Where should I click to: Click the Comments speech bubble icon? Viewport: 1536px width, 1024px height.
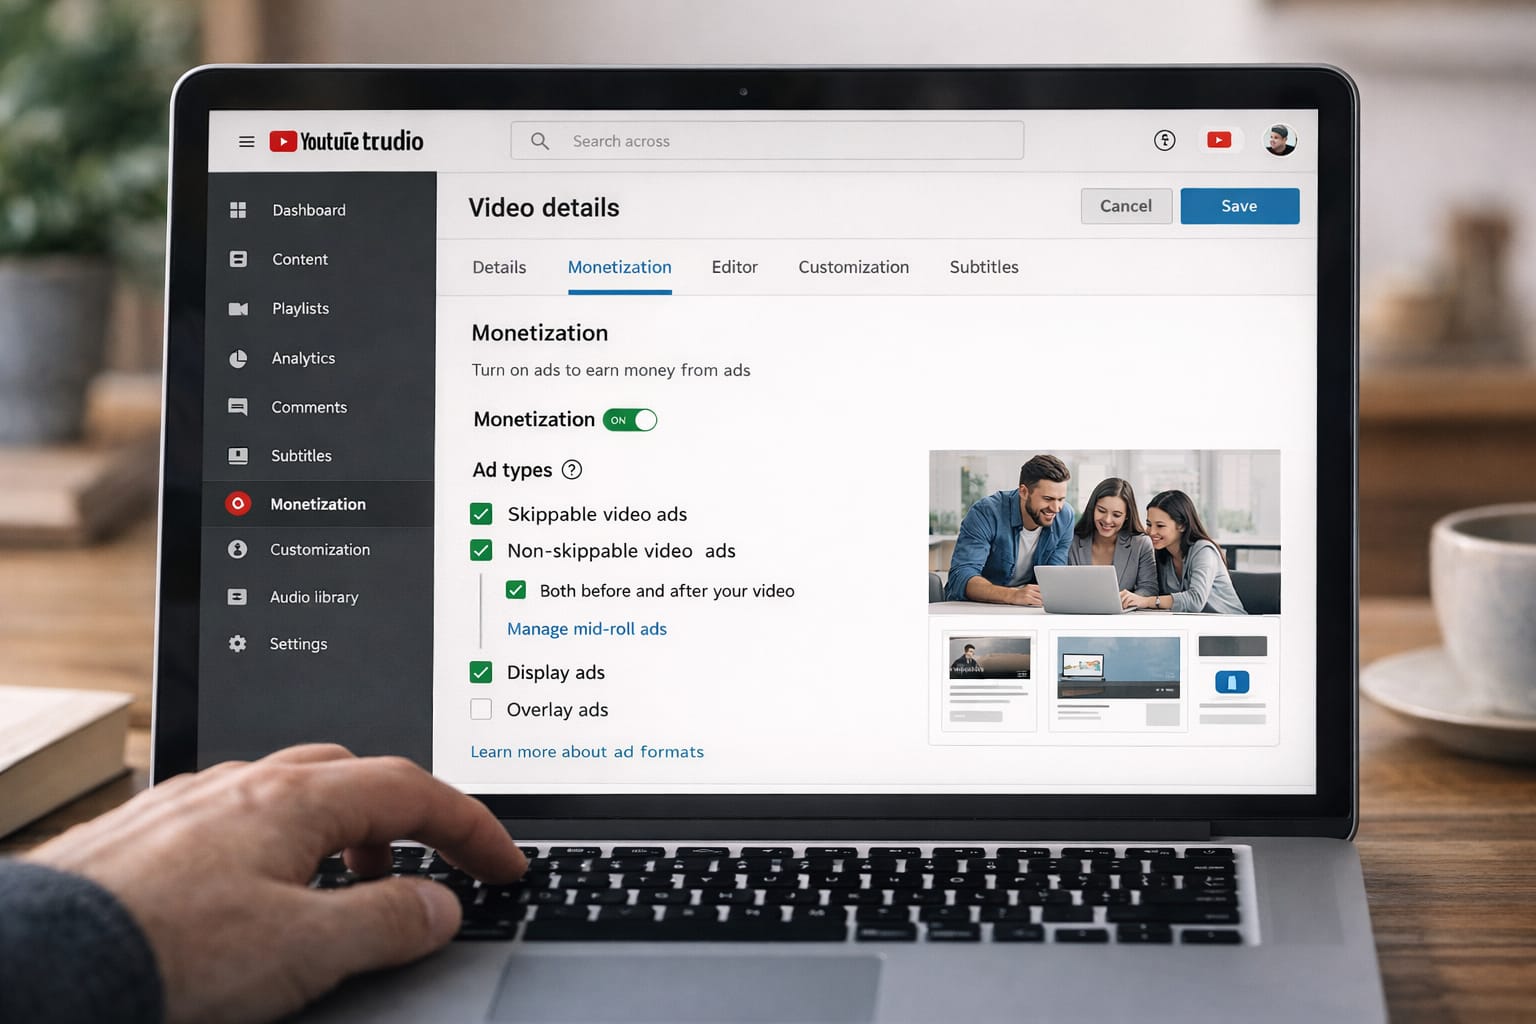[238, 407]
